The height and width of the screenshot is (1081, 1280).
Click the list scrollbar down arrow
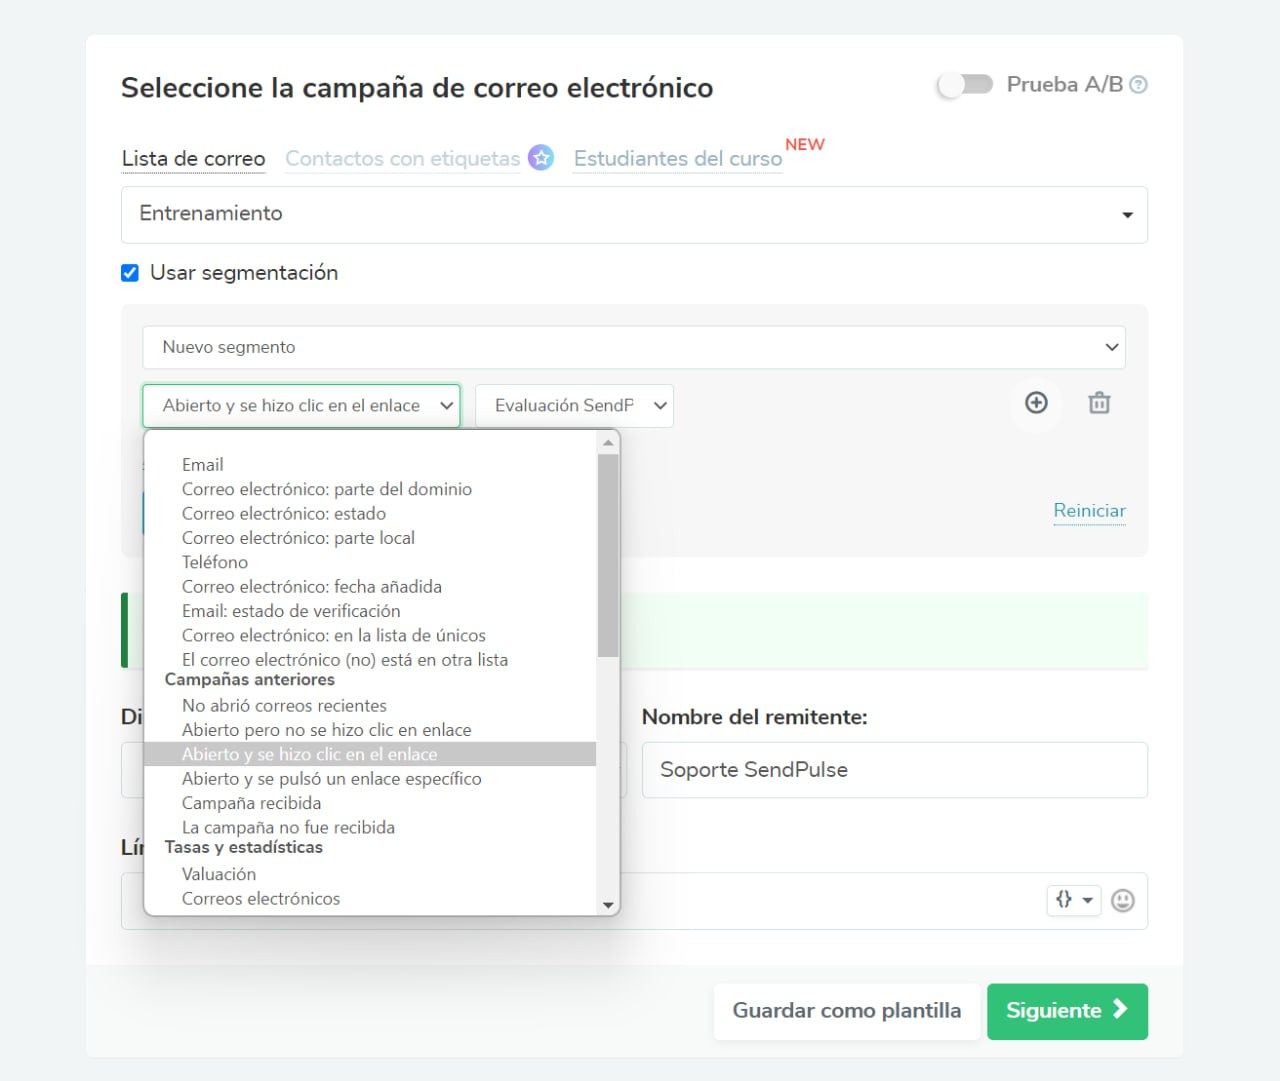tap(608, 905)
